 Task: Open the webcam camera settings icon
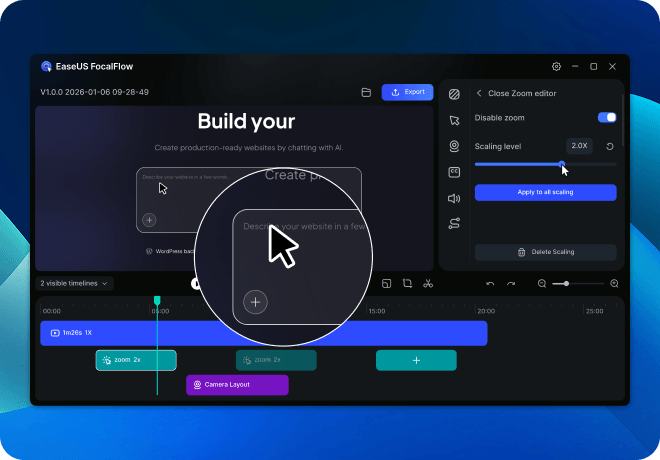coord(454,146)
